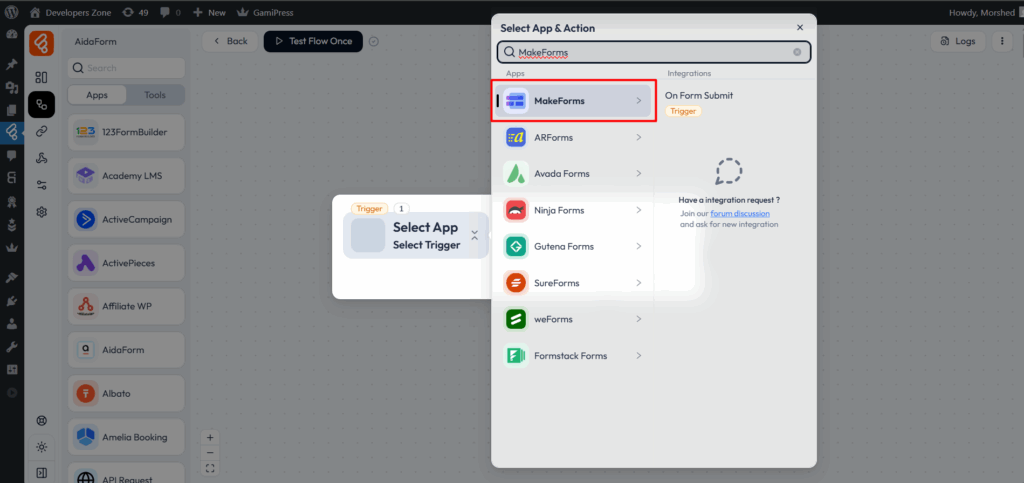Select Avada Forms app in list
1024x483 pixels.
pos(573,174)
